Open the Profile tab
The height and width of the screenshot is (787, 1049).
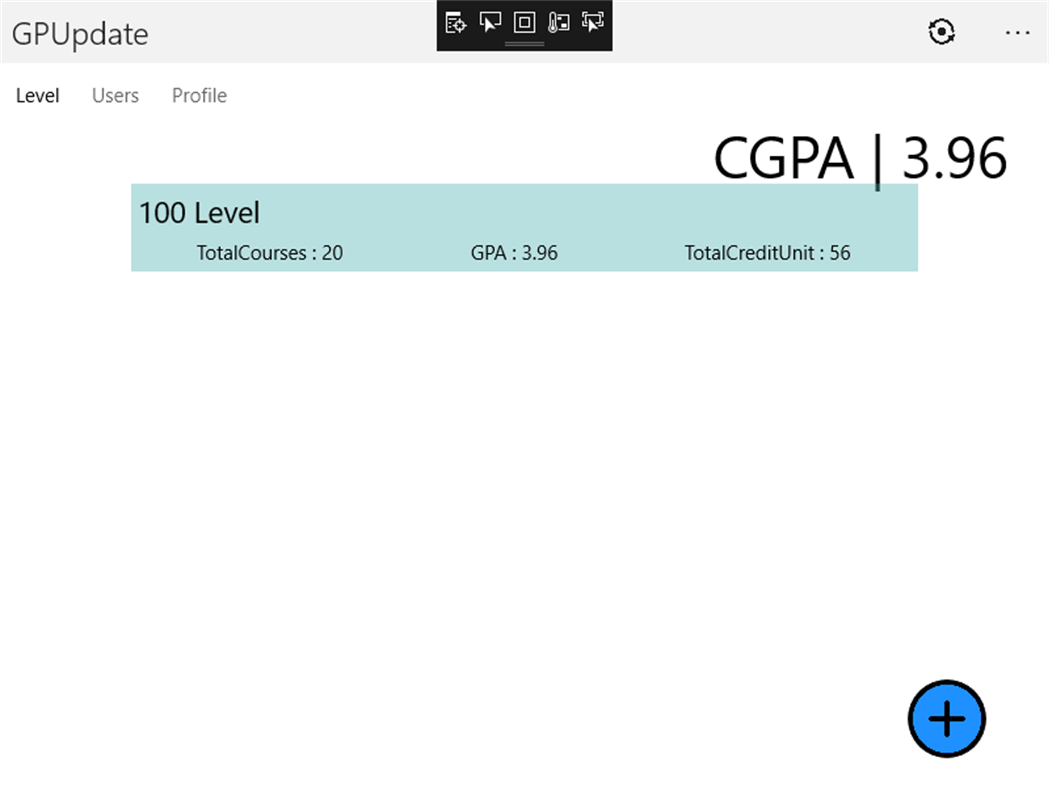click(x=198, y=95)
